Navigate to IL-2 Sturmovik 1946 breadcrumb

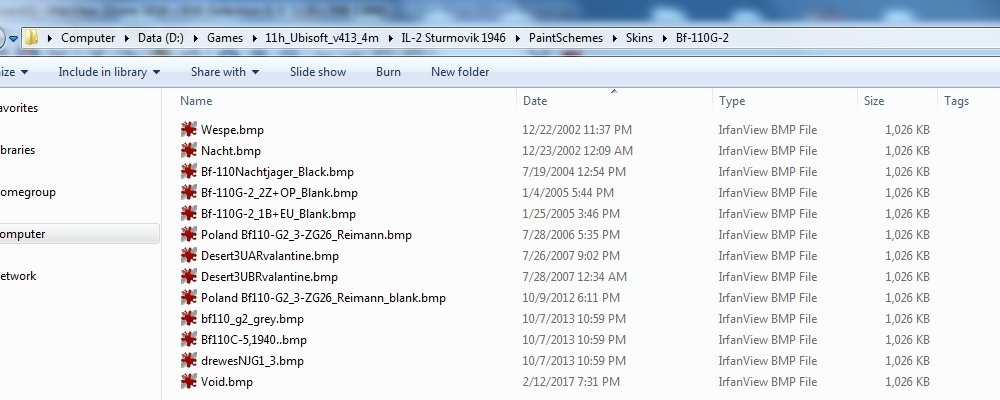tap(453, 38)
